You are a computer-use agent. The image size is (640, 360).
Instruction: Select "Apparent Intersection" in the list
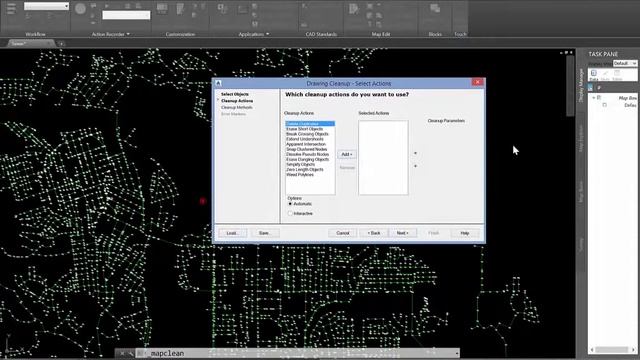[306, 144]
